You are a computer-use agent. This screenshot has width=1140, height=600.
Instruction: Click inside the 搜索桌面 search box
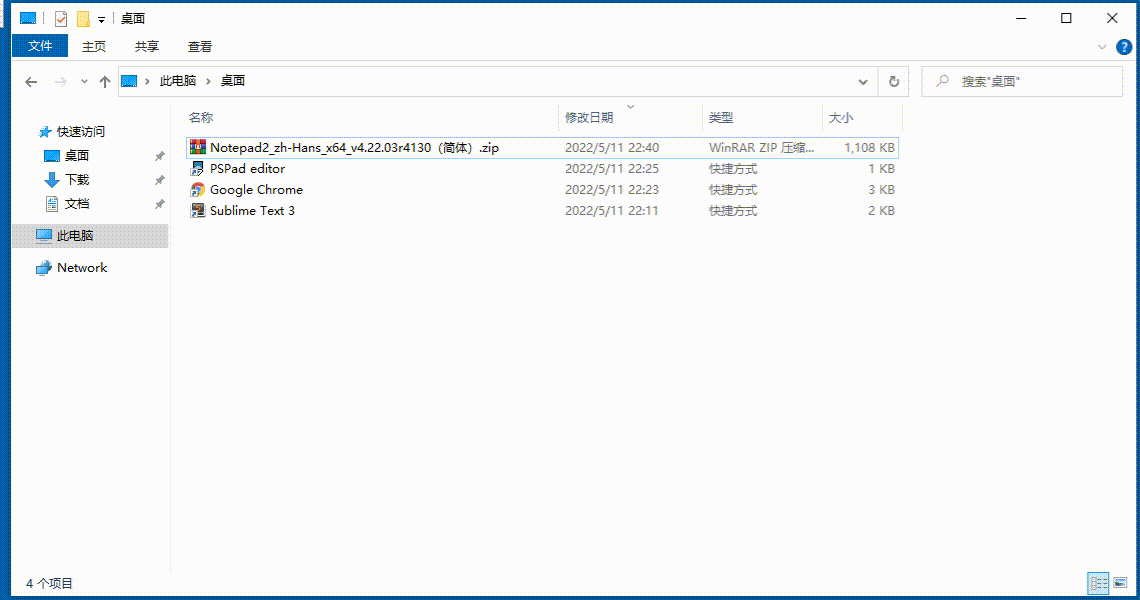pos(1020,81)
